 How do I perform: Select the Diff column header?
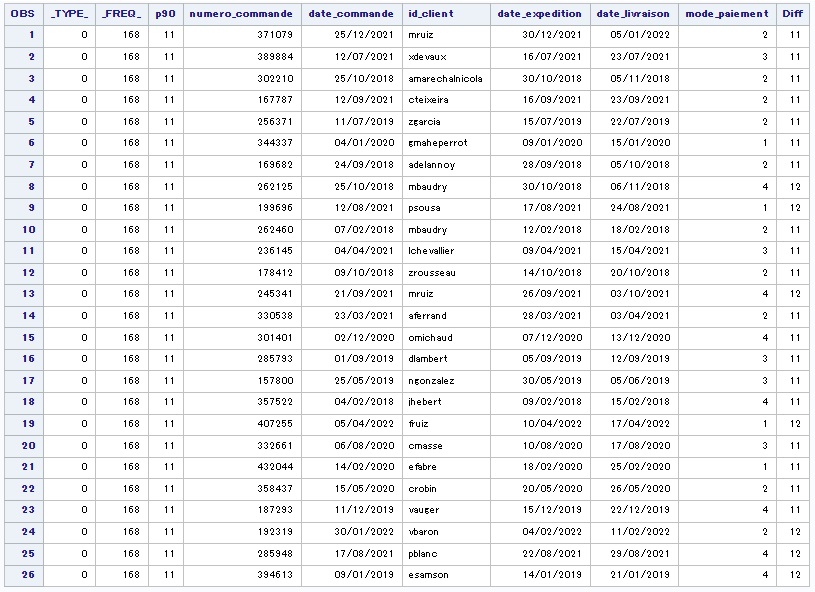(x=793, y=14)
